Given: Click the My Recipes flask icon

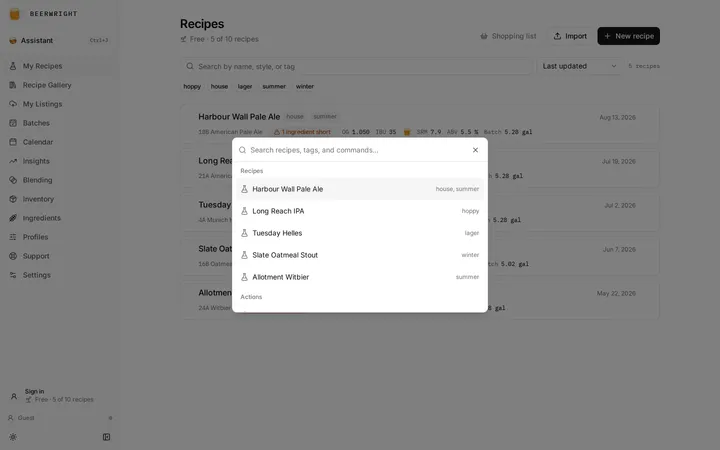Looking at the screenshot, I should (x=13, y=66).
